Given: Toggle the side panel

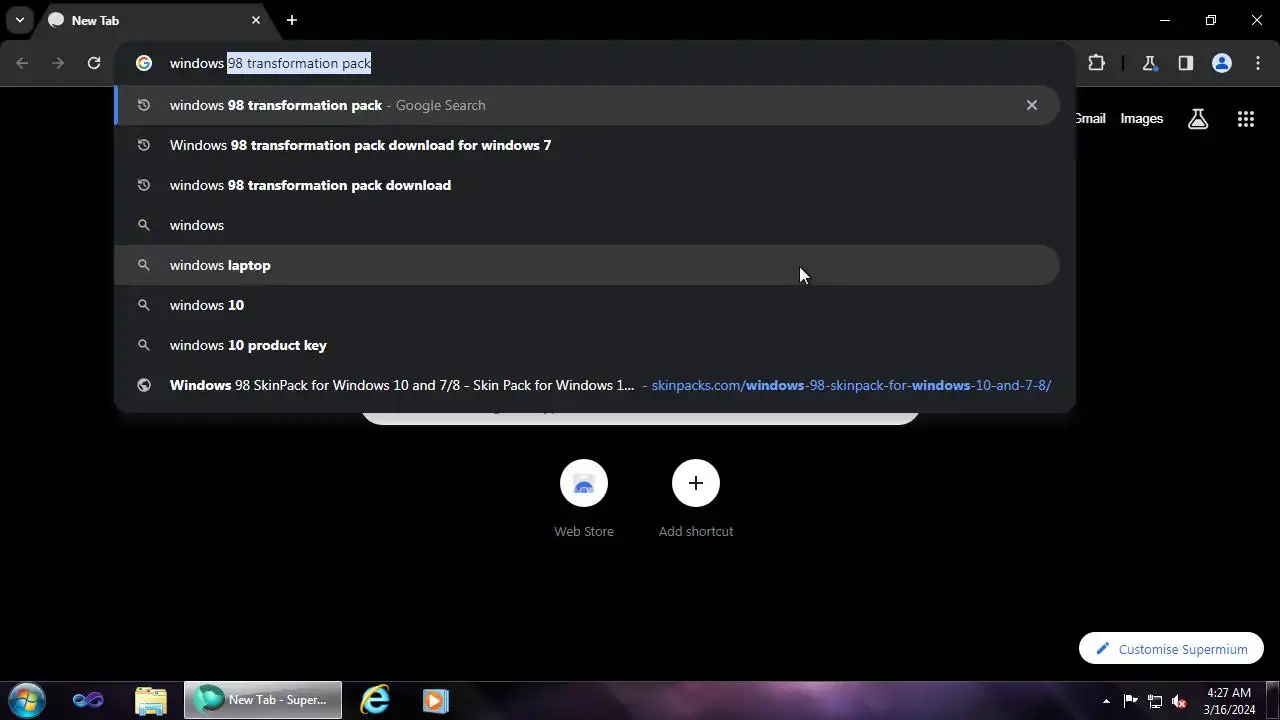Looking at the screenshot, I should (1186, 63).
